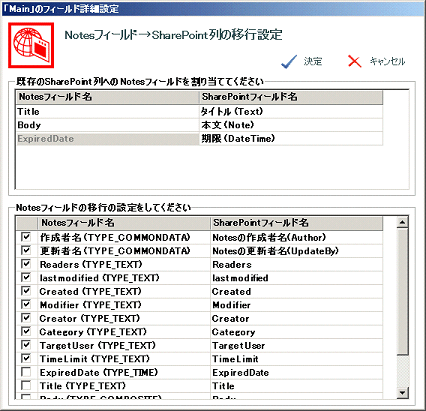This screenshot has height=411, width=426.
Task: Click the blue checkmark confirm icon
Action: 289,62
